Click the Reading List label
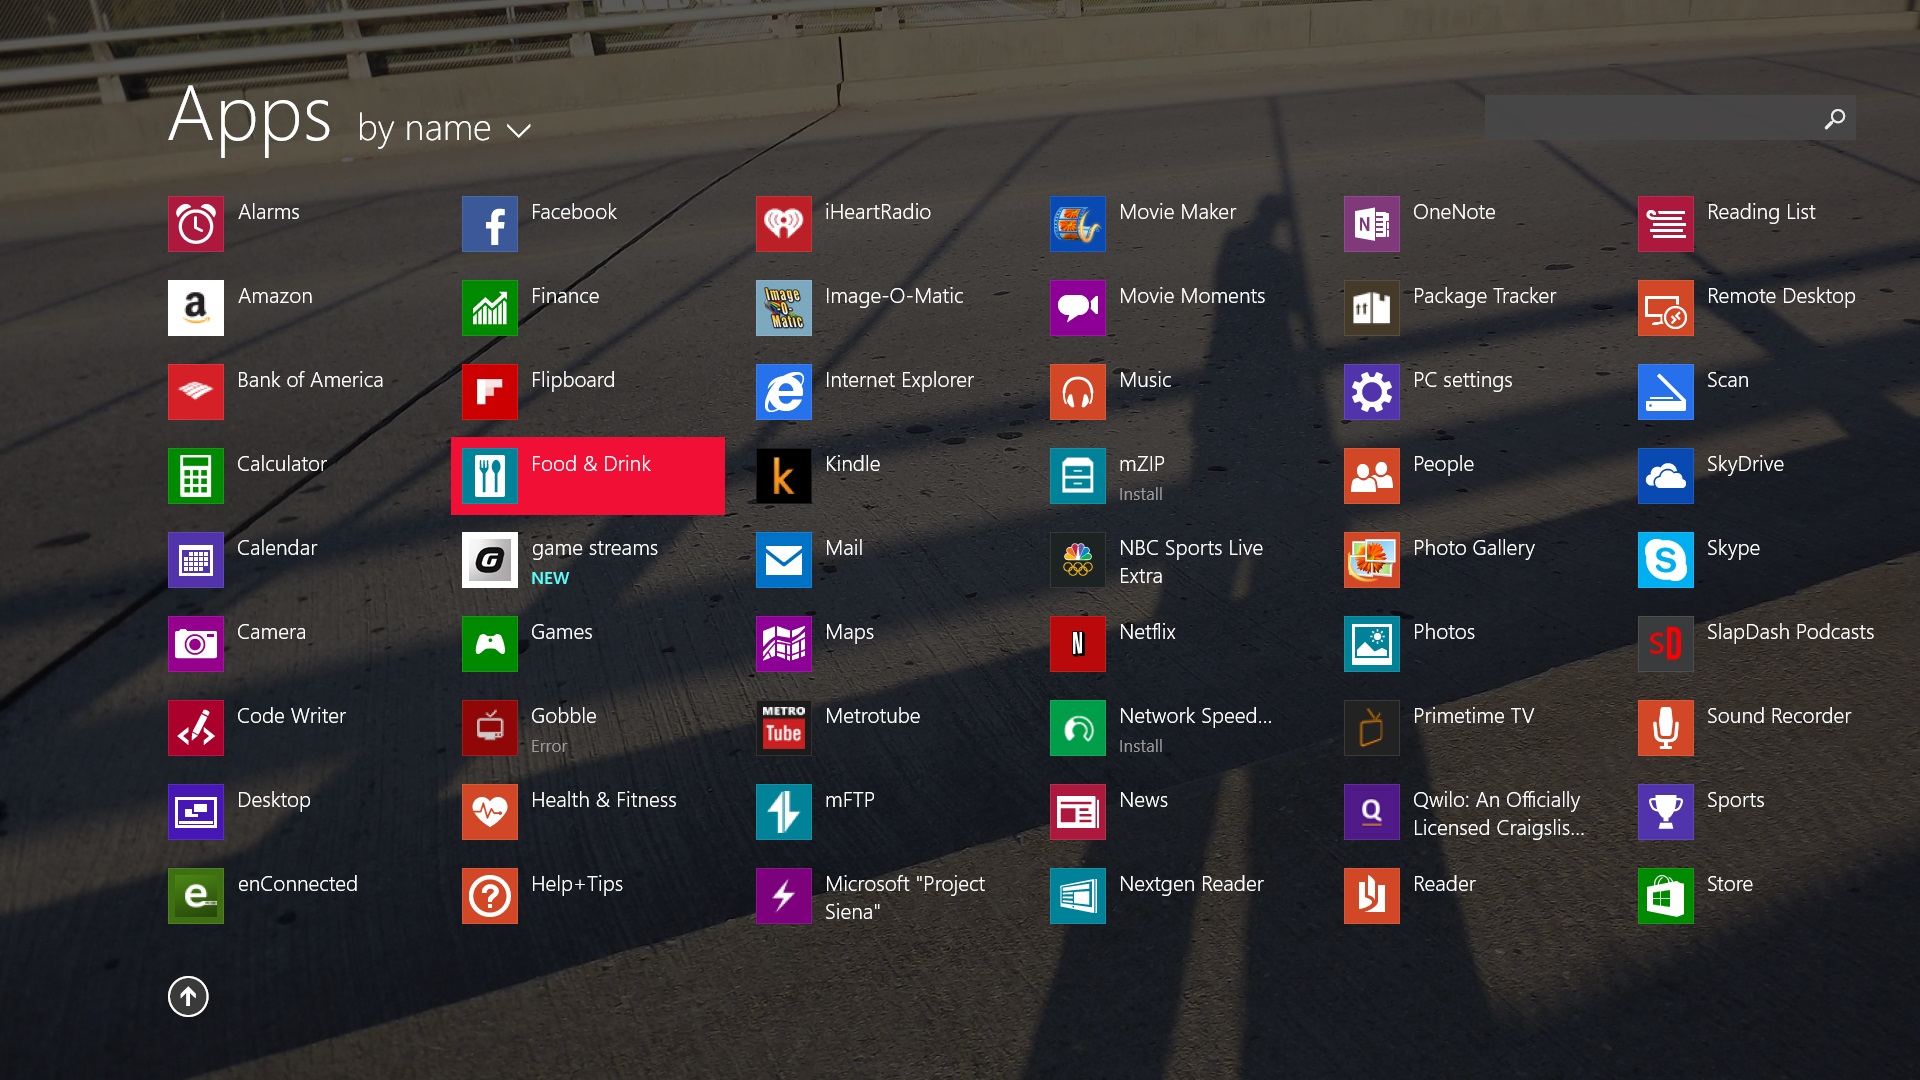Screen dimensions: 1920x1080 pyautogui.click(x=1761, y=212)
